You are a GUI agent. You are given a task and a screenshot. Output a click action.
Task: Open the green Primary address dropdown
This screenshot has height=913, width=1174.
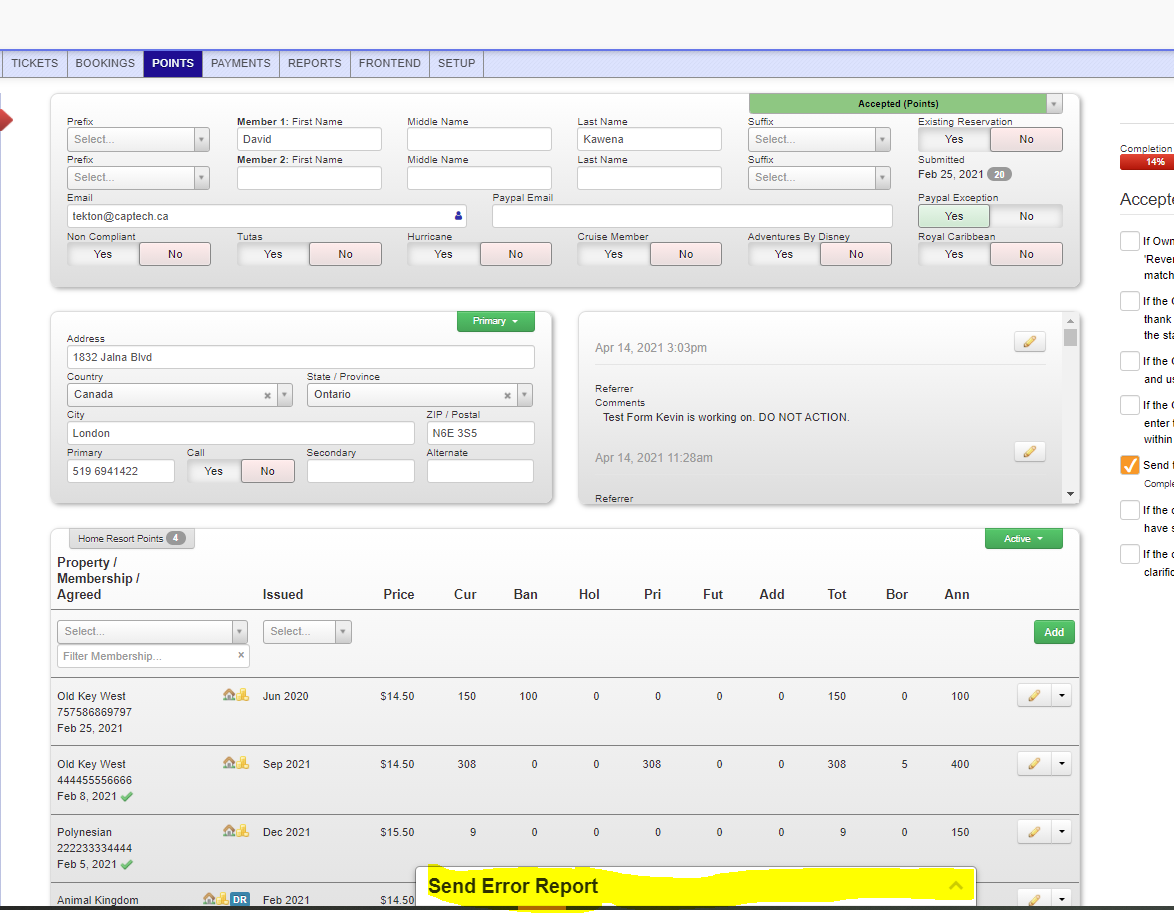(495, 322)
